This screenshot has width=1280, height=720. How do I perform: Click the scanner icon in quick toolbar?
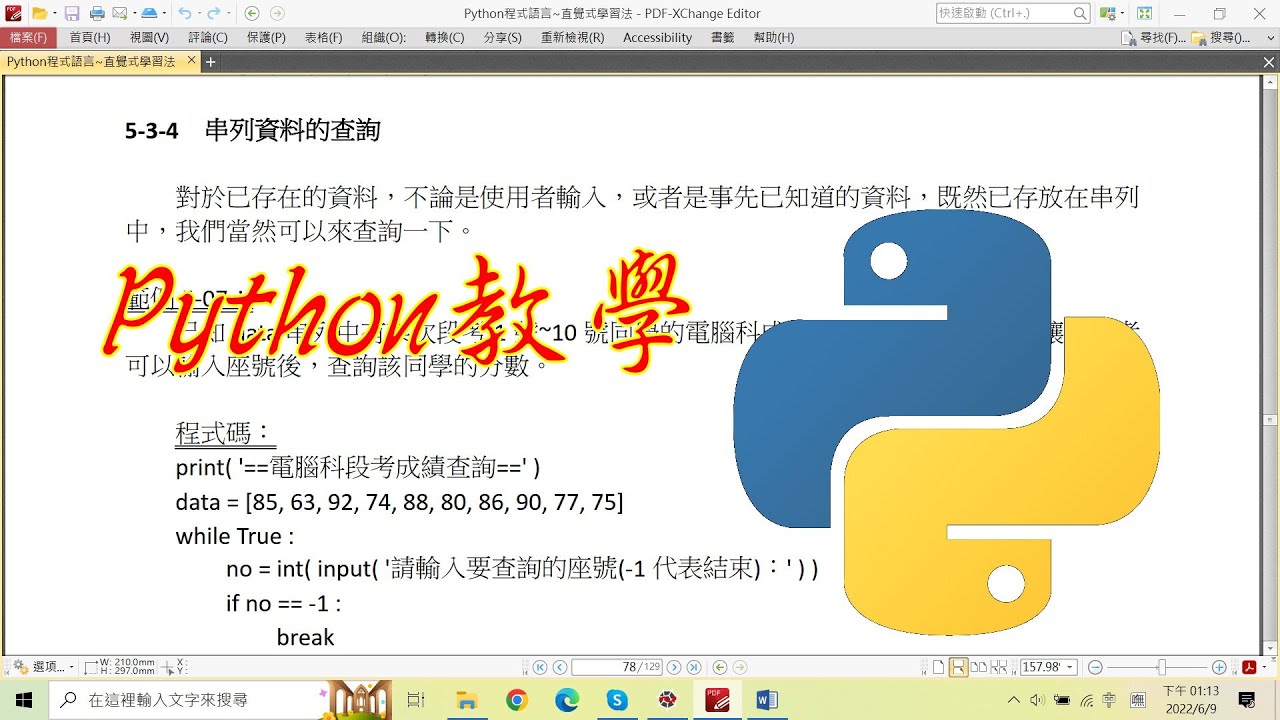tap(148, 13)
